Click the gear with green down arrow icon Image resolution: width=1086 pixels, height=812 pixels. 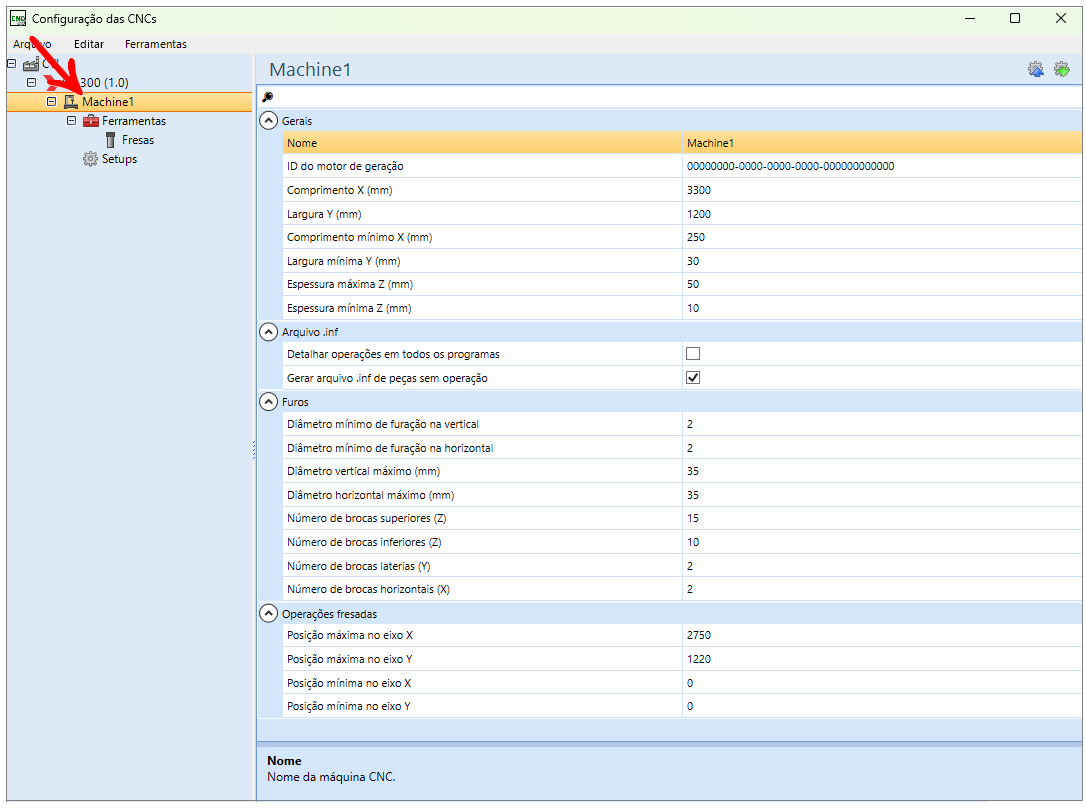pyautogui.click(x=1061, y=69)
